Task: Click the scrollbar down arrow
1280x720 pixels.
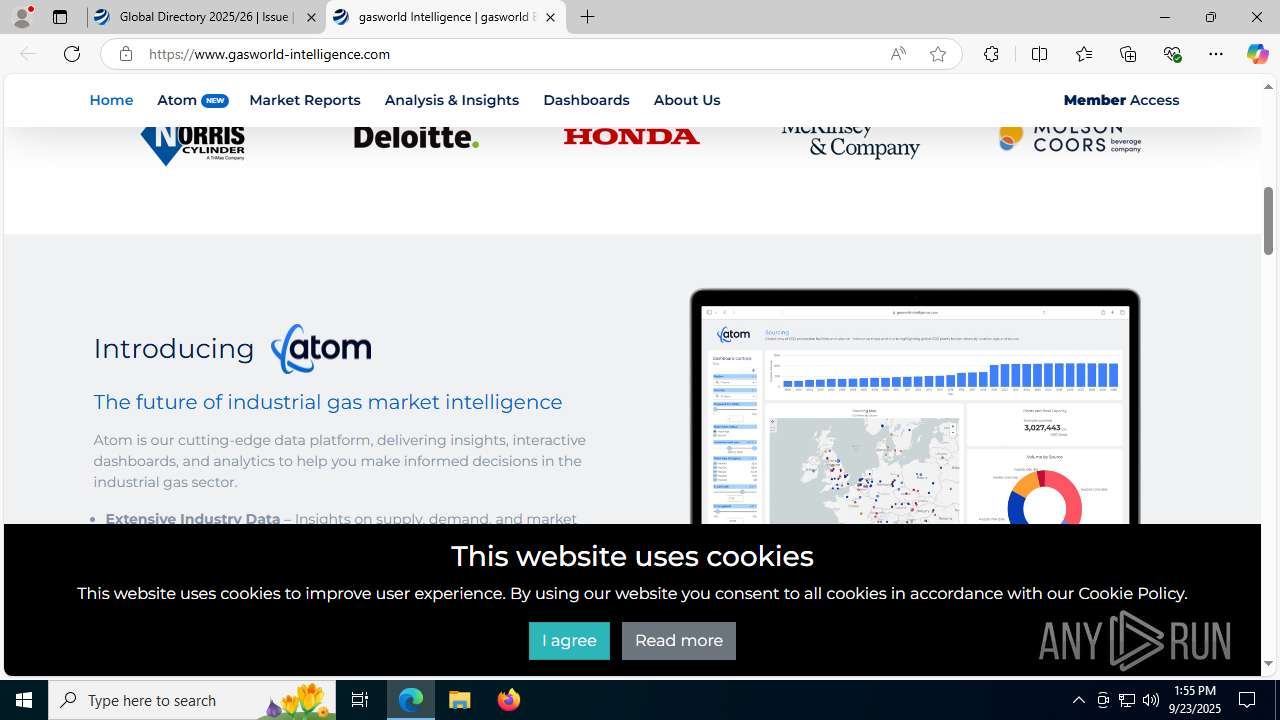Action: pyautogui.click(x=1268, y=663)
